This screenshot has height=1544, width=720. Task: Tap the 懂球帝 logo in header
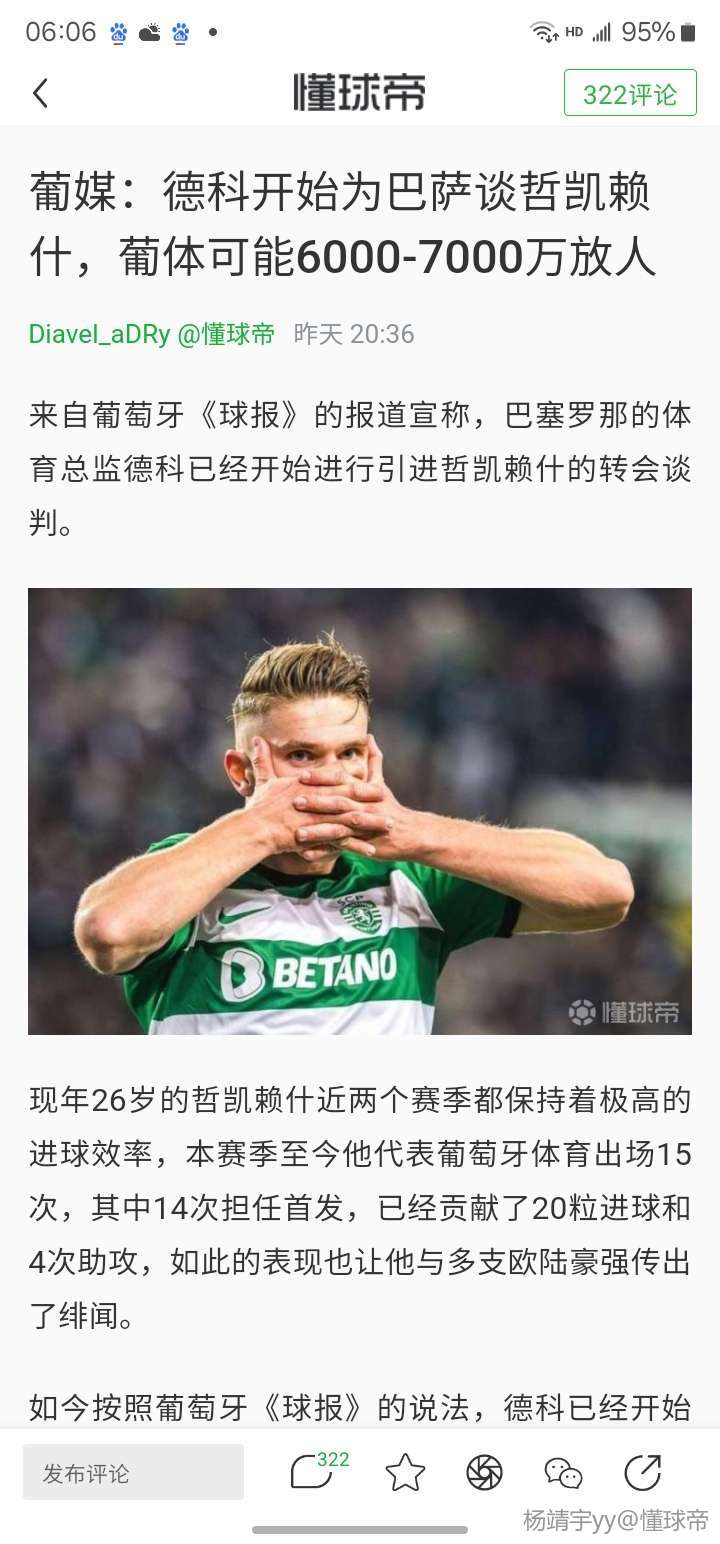tap(359, 93)
